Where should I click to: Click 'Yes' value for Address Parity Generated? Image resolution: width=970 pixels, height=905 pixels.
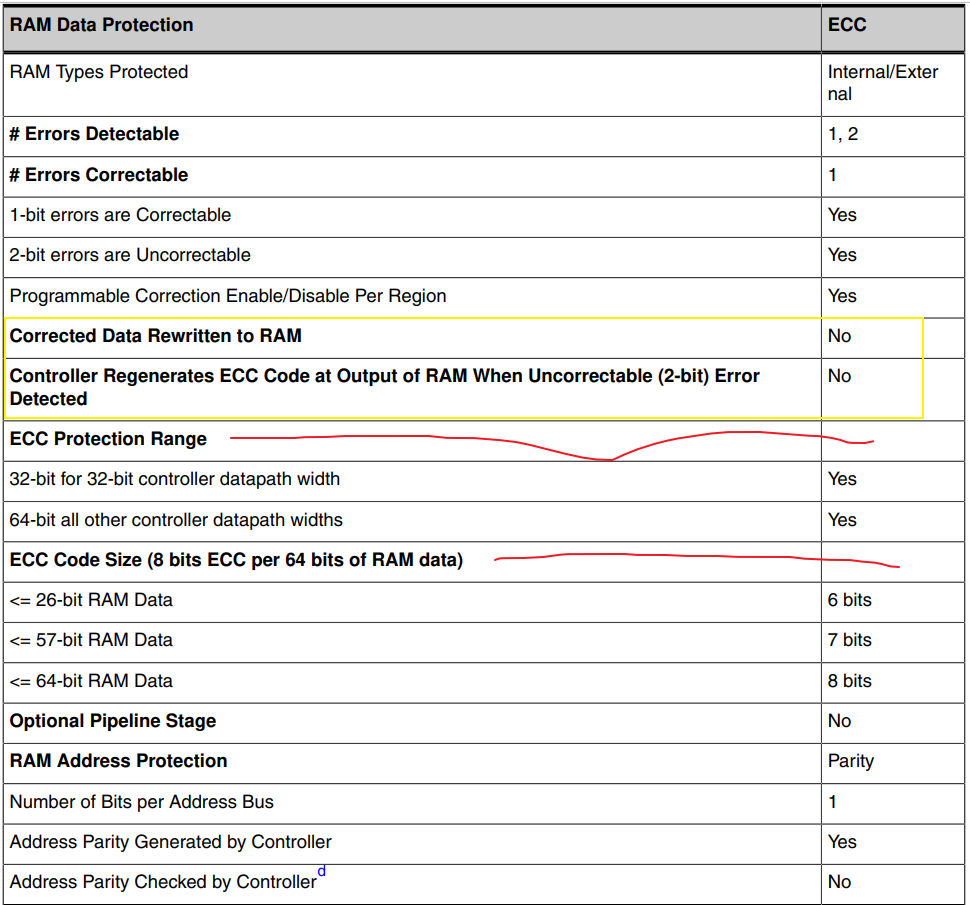click(842, 842)
